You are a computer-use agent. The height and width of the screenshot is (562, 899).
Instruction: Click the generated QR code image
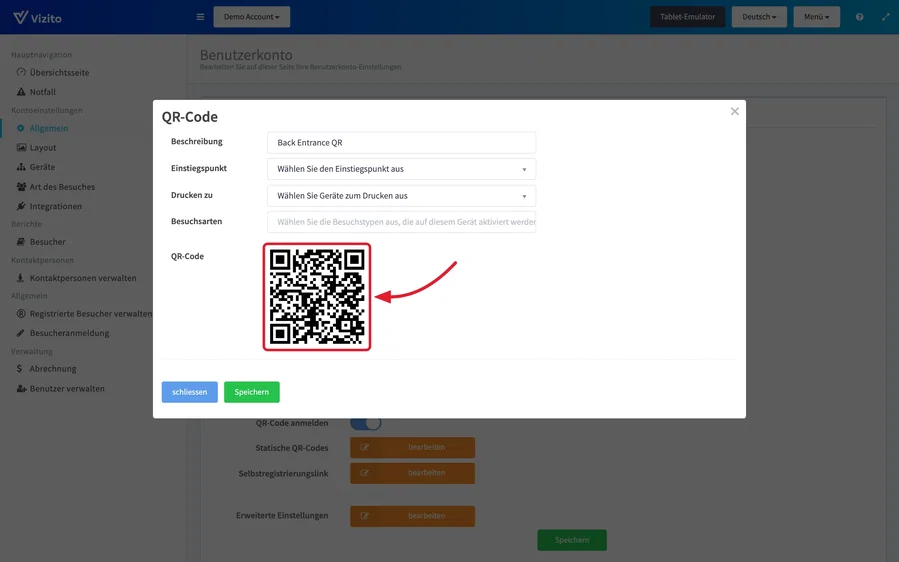317,296
